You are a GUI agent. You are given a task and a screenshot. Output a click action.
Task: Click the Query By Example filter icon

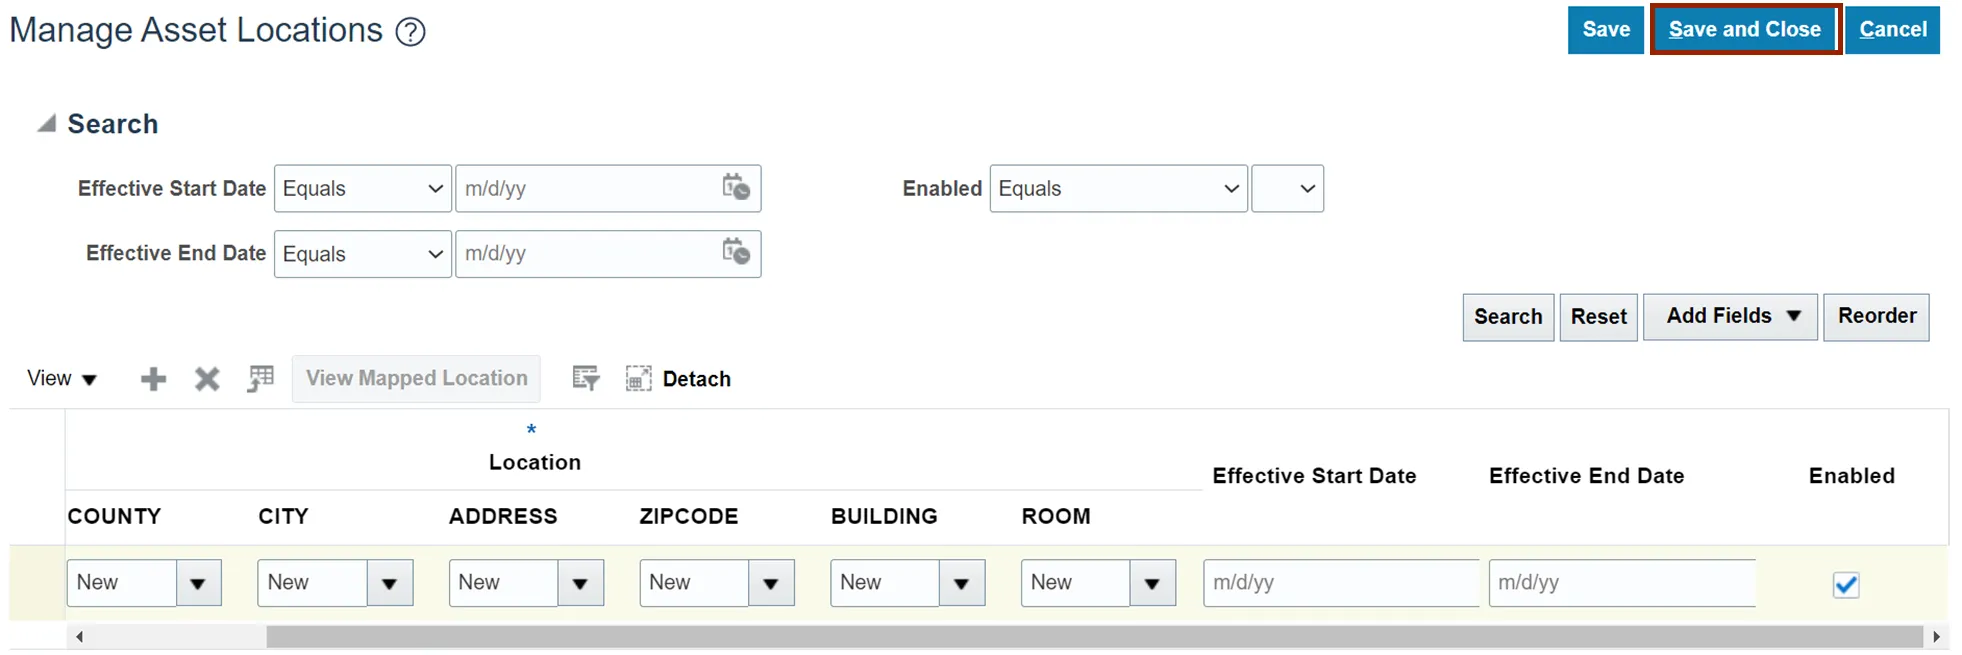click(585, 378)
